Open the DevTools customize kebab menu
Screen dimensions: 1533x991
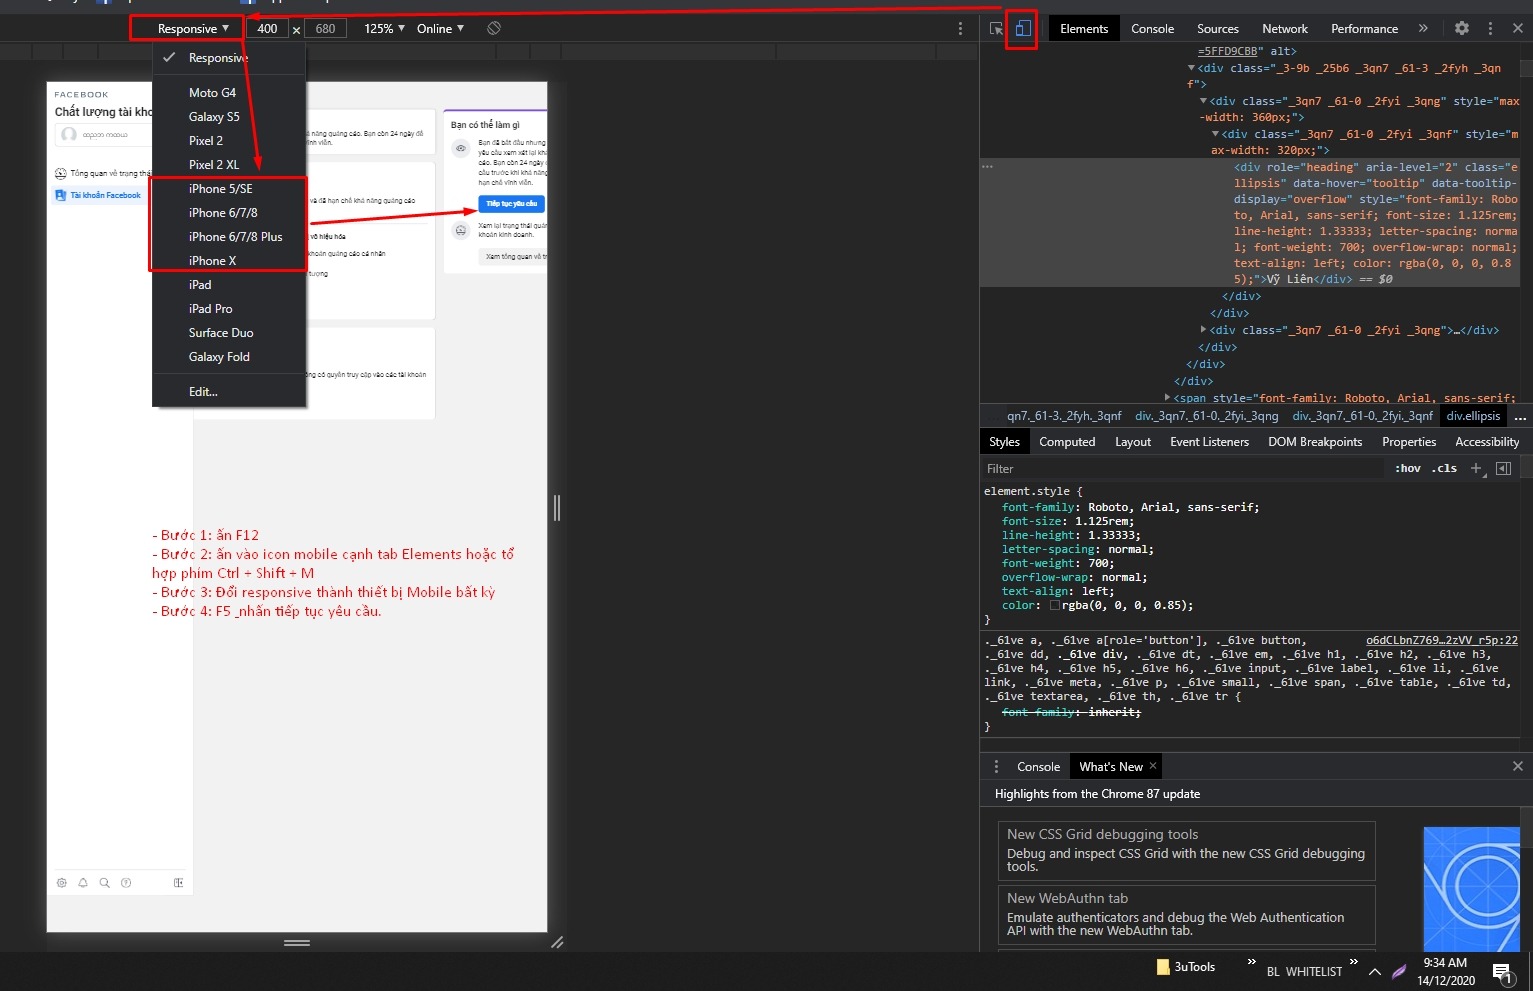pyautogui.click(x=1490, y=29)
